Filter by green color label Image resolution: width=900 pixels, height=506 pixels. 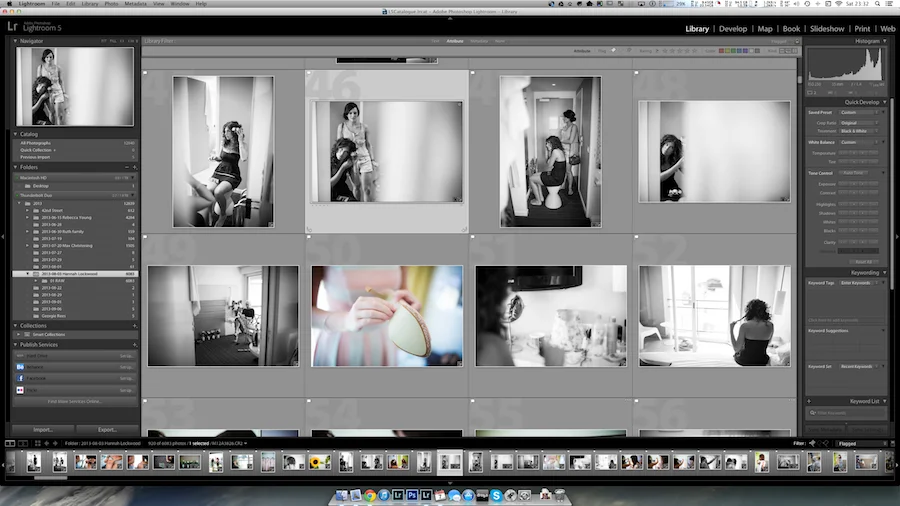tap(734, 50)
